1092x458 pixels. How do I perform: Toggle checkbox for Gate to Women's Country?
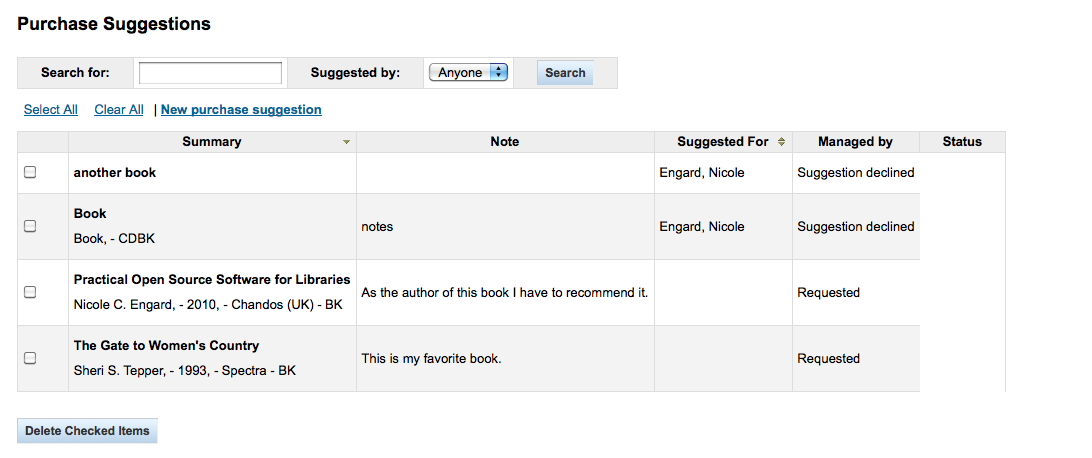pyautogui.click(x=30, y=358)
